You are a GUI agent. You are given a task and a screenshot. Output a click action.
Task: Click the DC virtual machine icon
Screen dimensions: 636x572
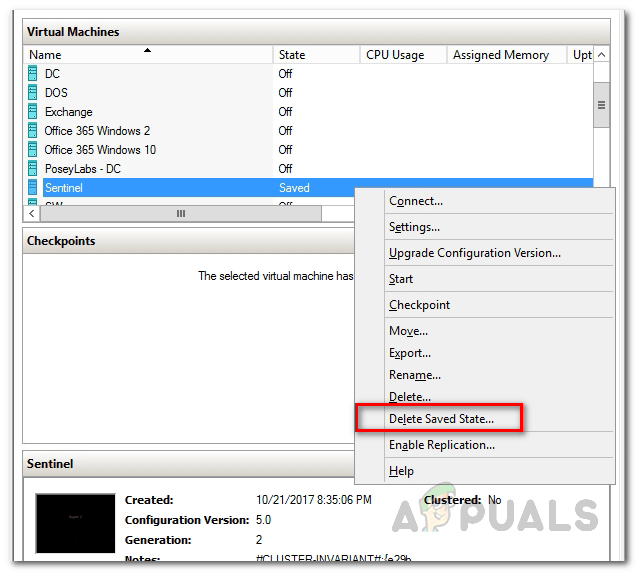pos(33,73)
